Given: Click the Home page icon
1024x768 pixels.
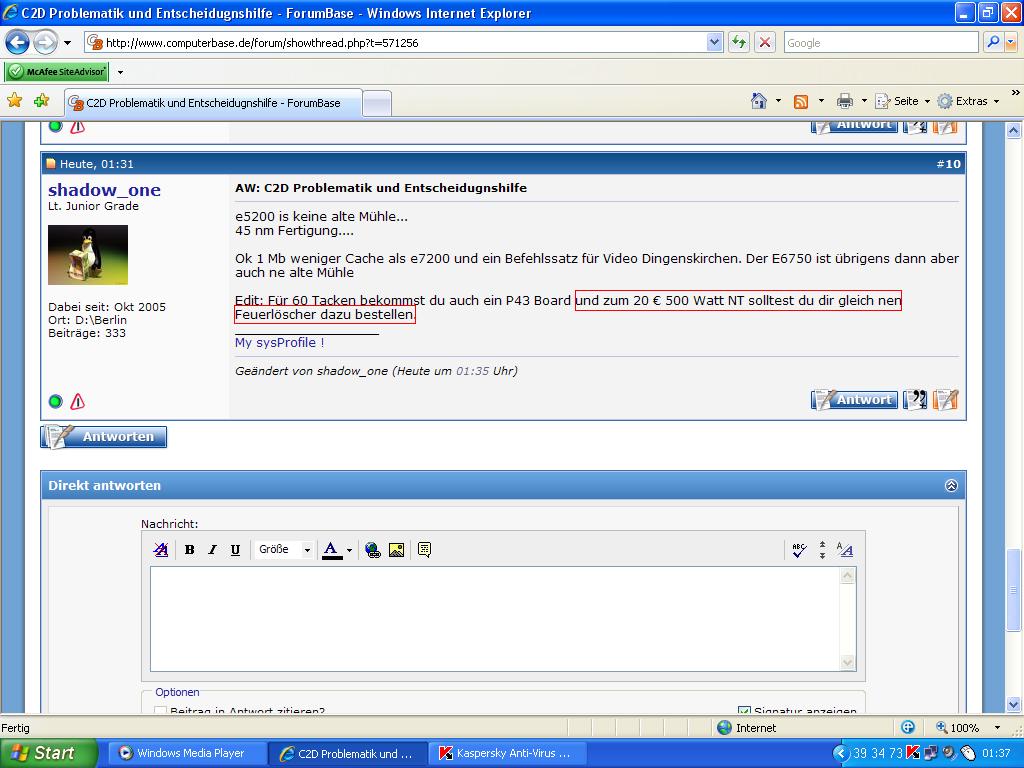Looking at the screenshot, I should 758,101.
